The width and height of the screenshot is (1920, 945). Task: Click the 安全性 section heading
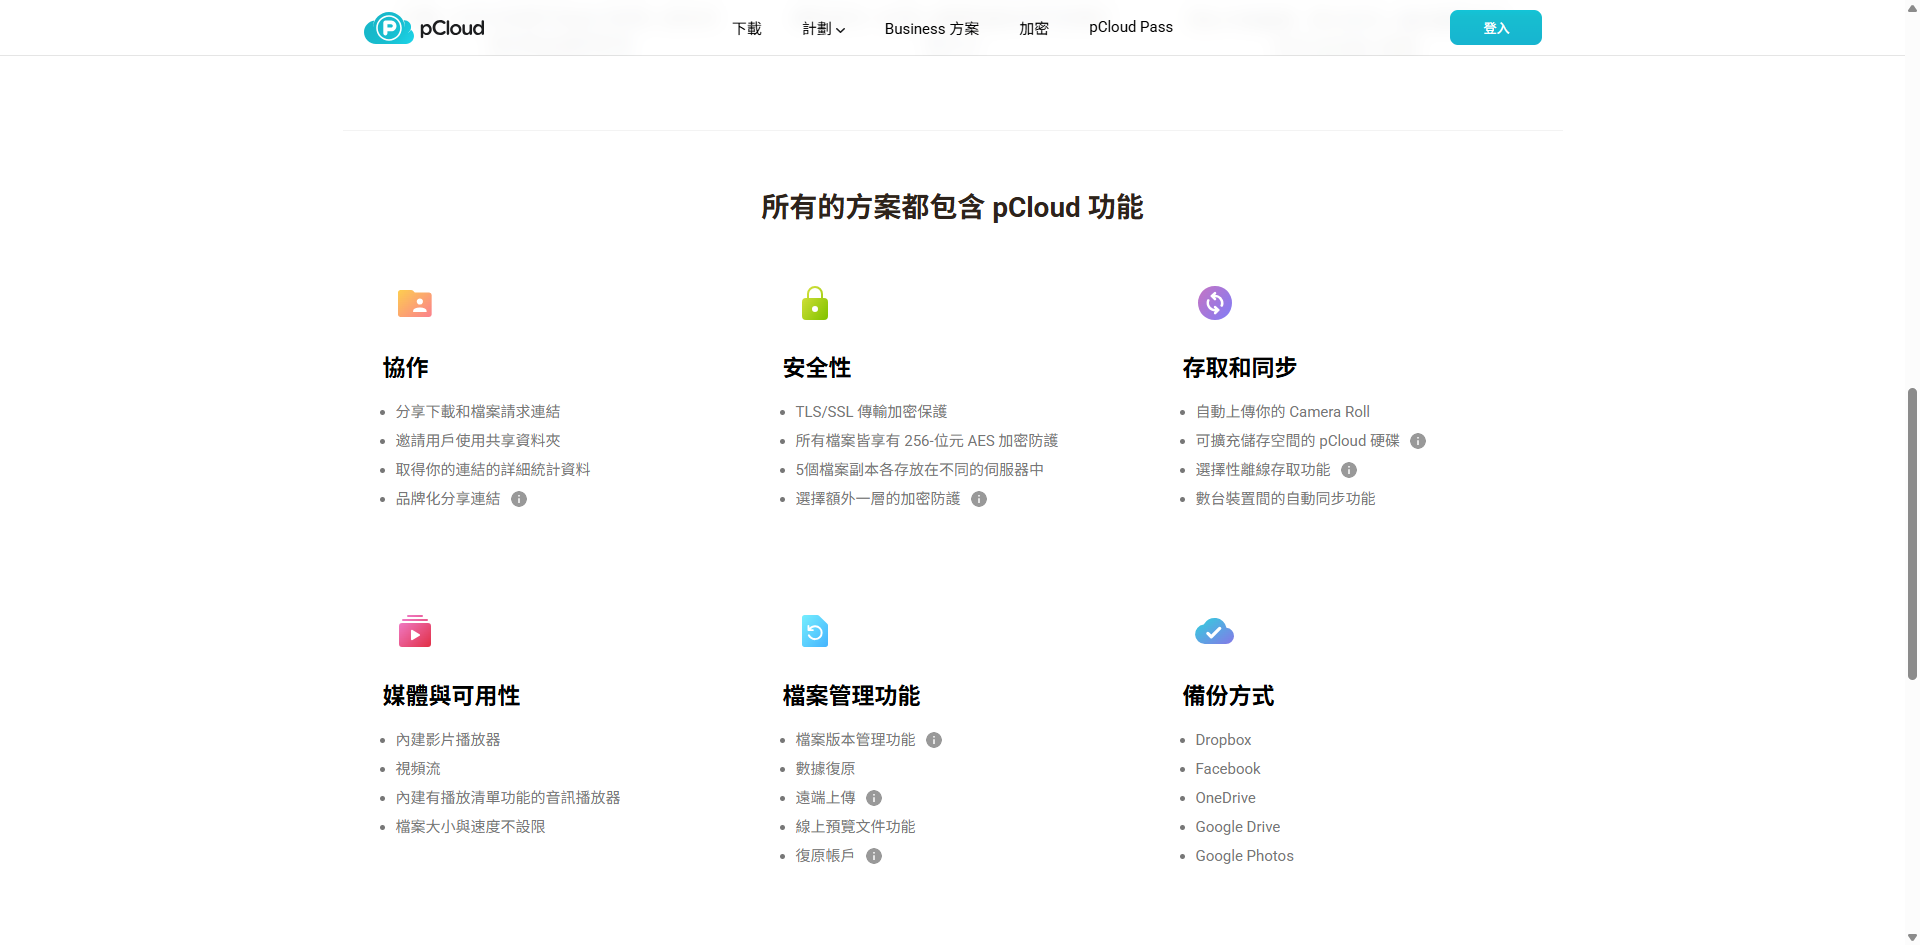tap(817, 368)
